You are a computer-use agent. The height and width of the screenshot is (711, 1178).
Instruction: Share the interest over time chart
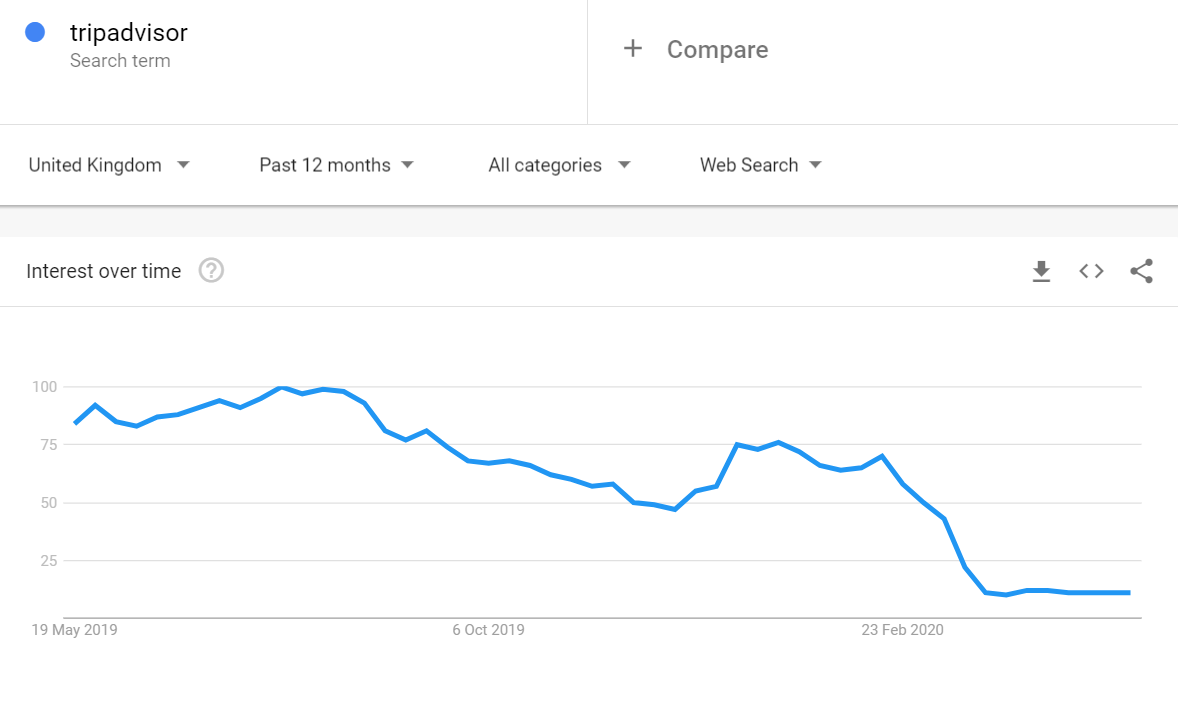coord(1141,271)
